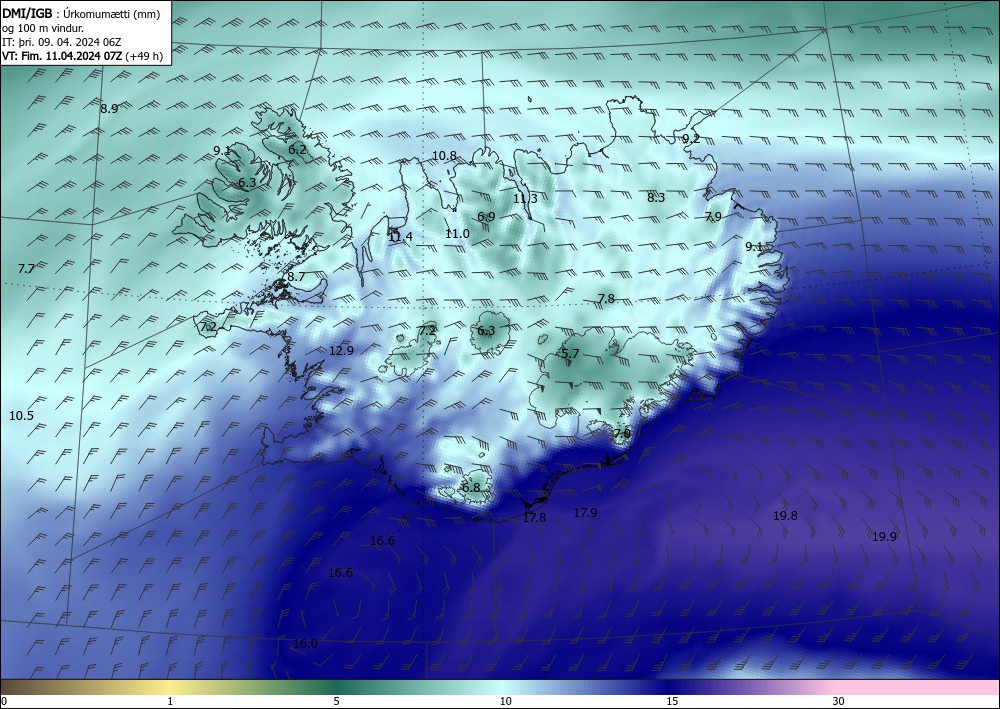Viewport: 1000px width, 709px height.
Task: Click the 19.9 value label
Action: click(x=884, y=537)
